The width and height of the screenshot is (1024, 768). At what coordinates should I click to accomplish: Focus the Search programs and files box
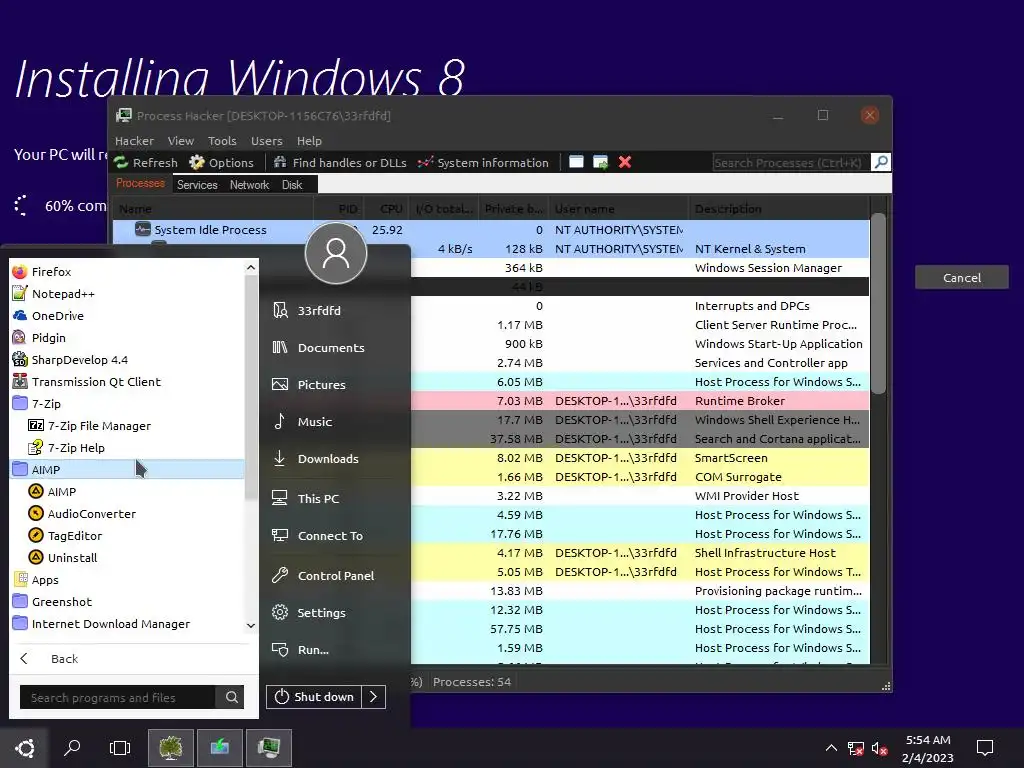pyautogui.click(x=118, y=697)
